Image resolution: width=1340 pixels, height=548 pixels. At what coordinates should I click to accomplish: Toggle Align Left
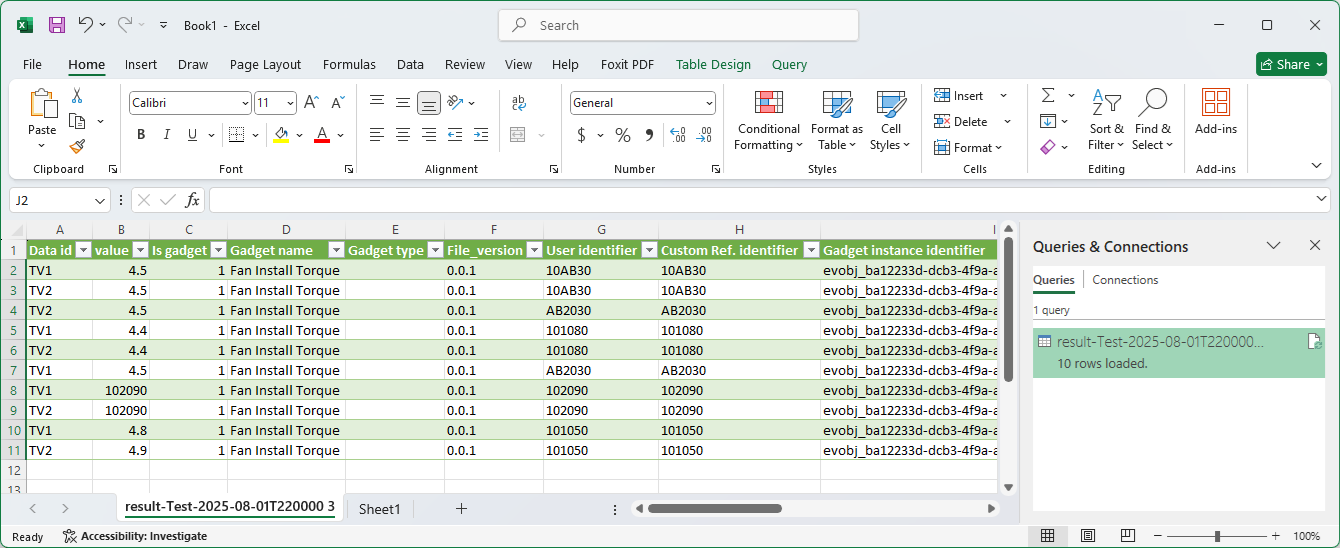pyautogui.click(x=377, y=134)
